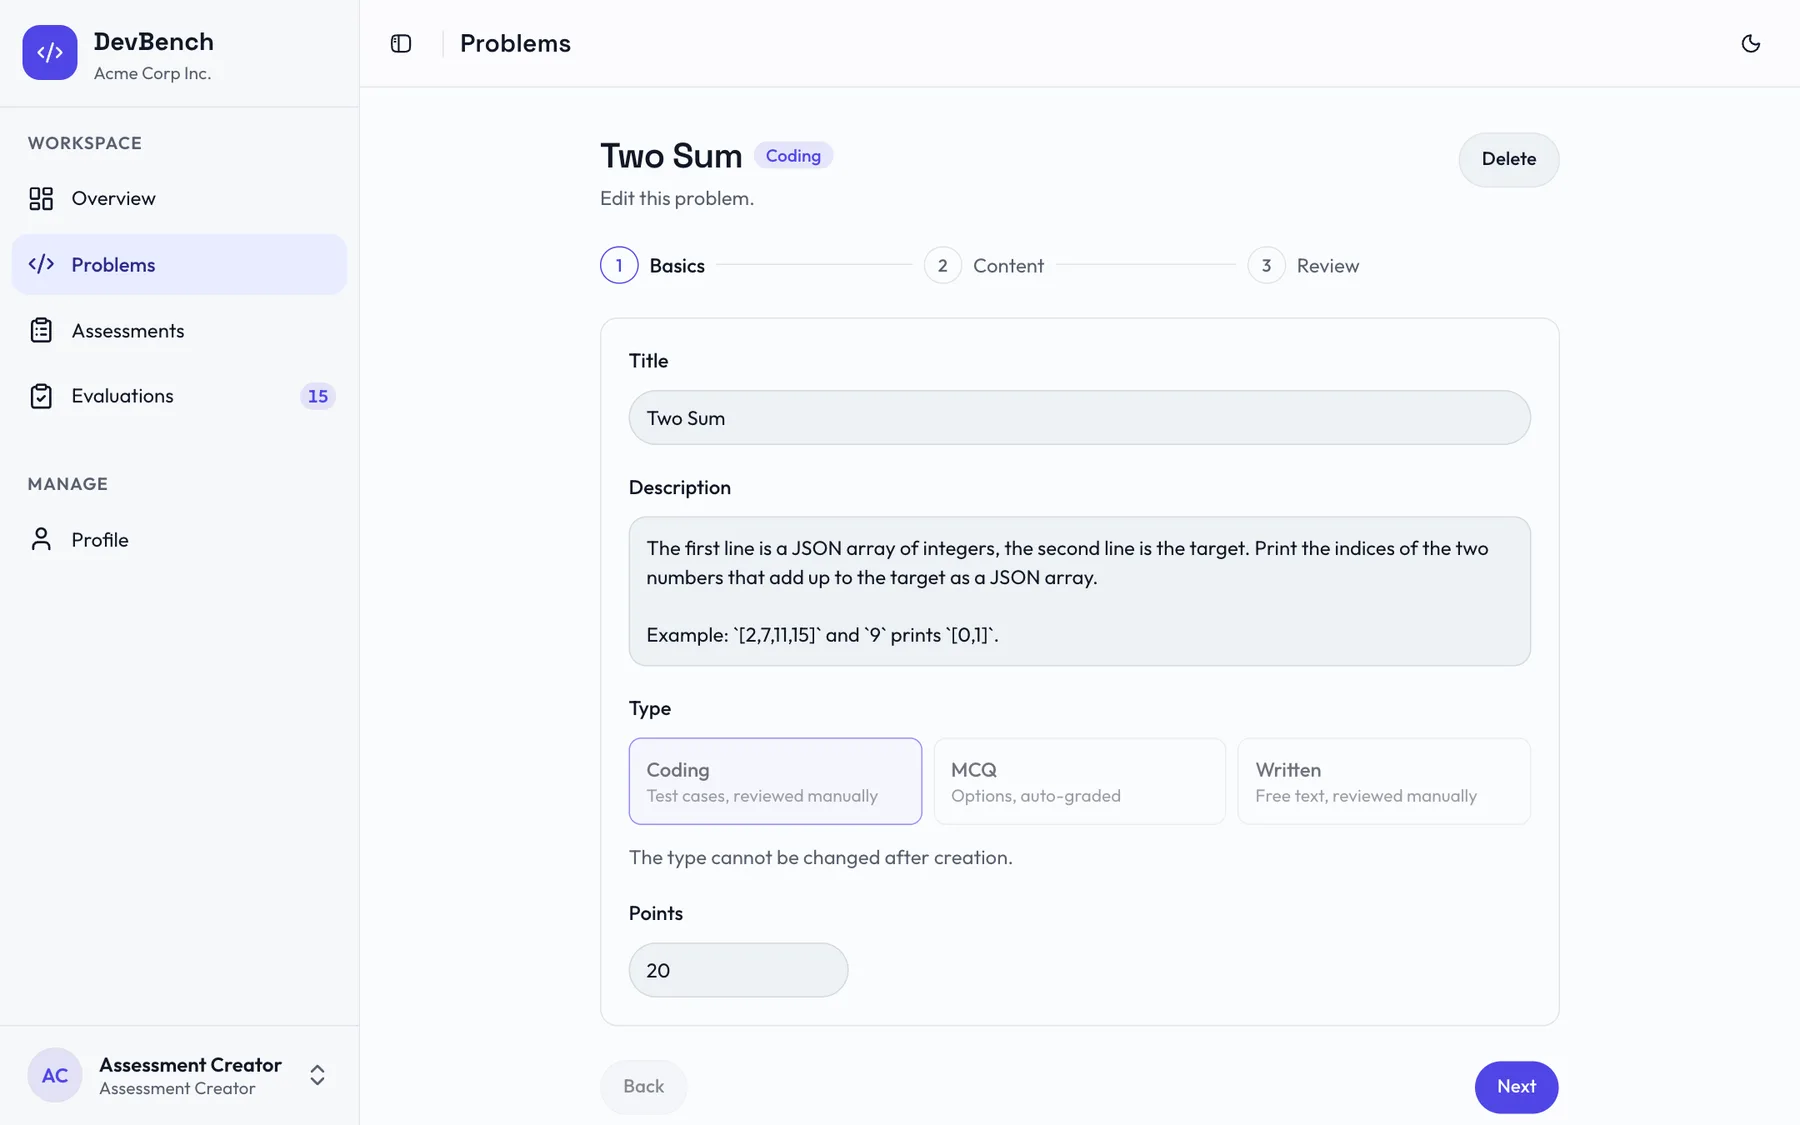Switch to dark mode moon icon
This screenshot has width=1800, height=1125.
tap(1750, 43)
